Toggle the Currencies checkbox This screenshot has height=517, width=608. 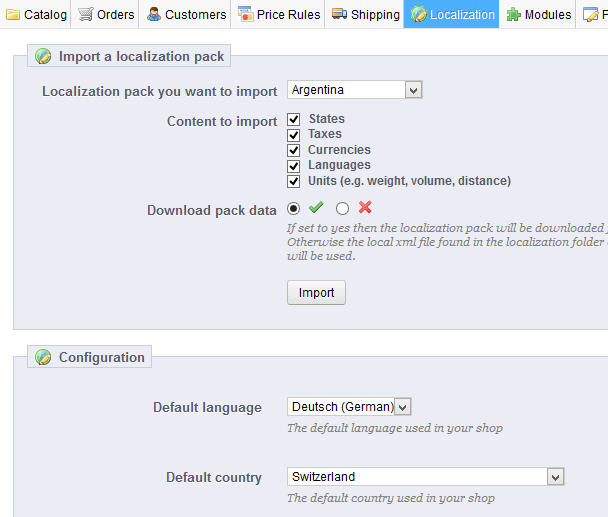coord(294,150)
